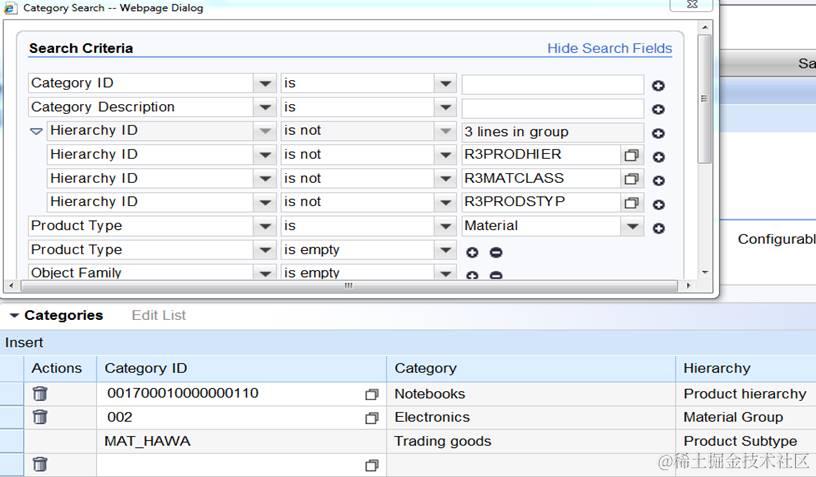Add a row after the Product Type is empty criterion
Viewport: 816px width, 477px height.
[x=472, y=252]
